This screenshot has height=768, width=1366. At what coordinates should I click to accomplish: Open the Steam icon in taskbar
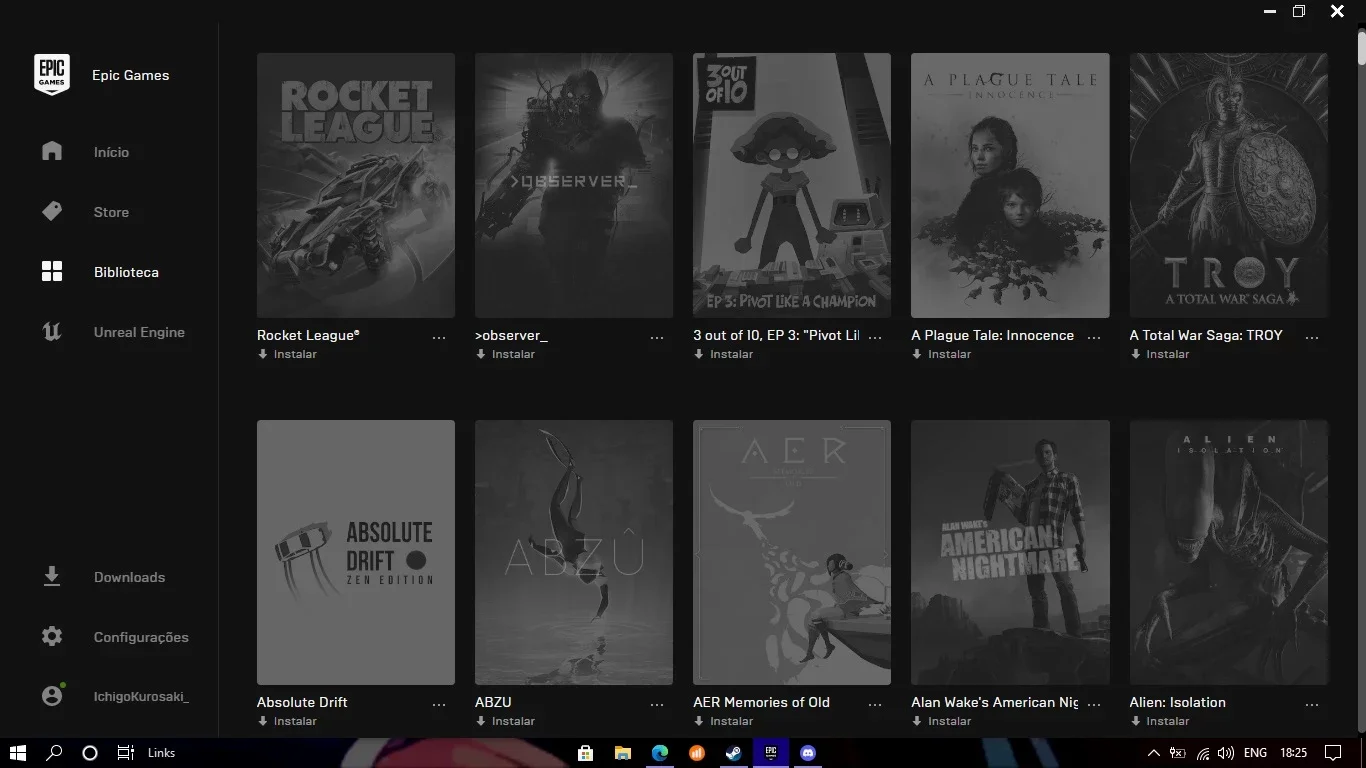click(x=734, y=753)
